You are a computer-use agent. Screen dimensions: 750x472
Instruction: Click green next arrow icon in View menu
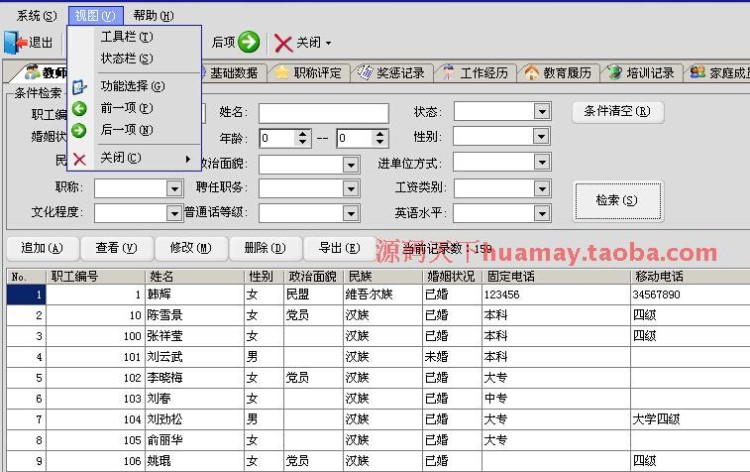pos(79,130)
